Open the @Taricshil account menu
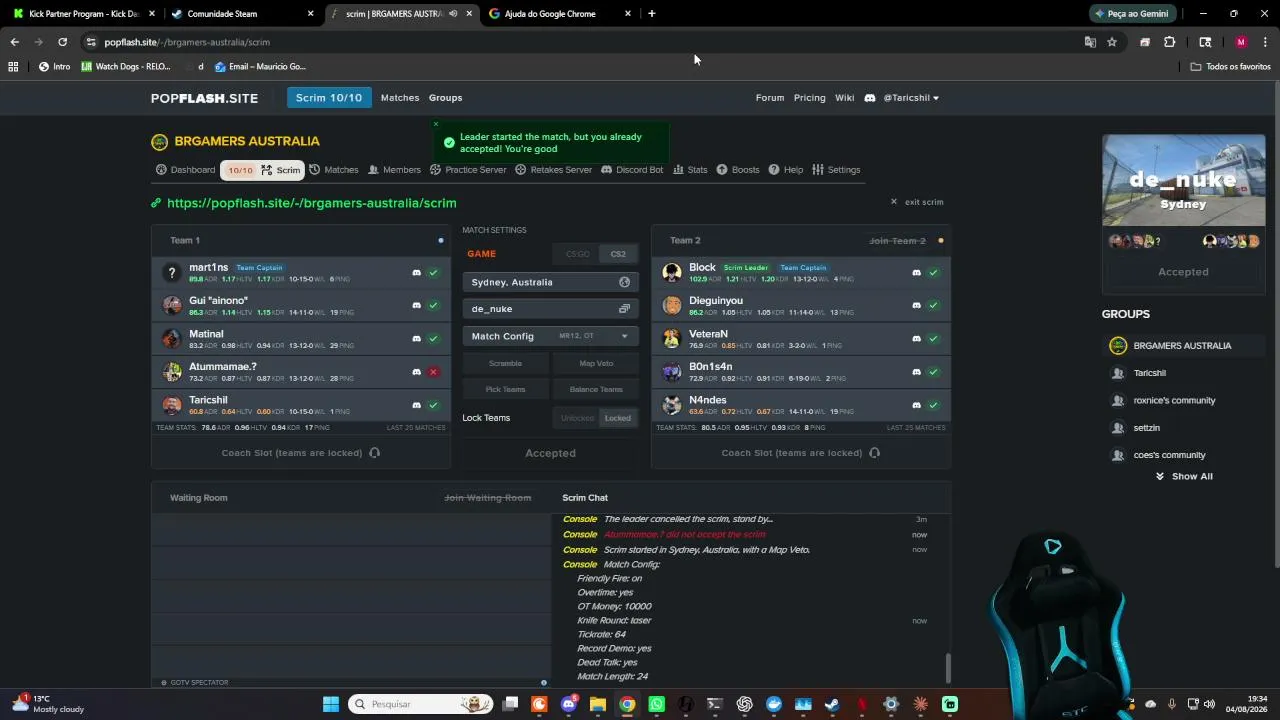This screenshot has width=1280, height=720. pos(911,98)
